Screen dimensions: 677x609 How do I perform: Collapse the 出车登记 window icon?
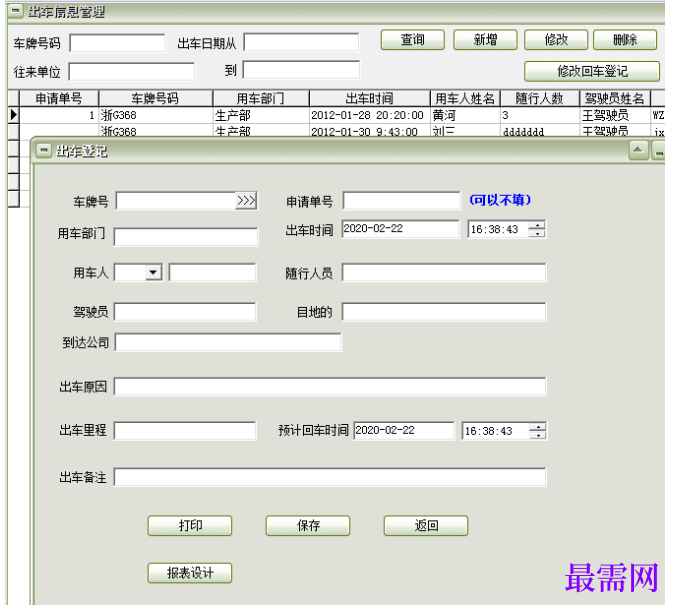(43, 150)
